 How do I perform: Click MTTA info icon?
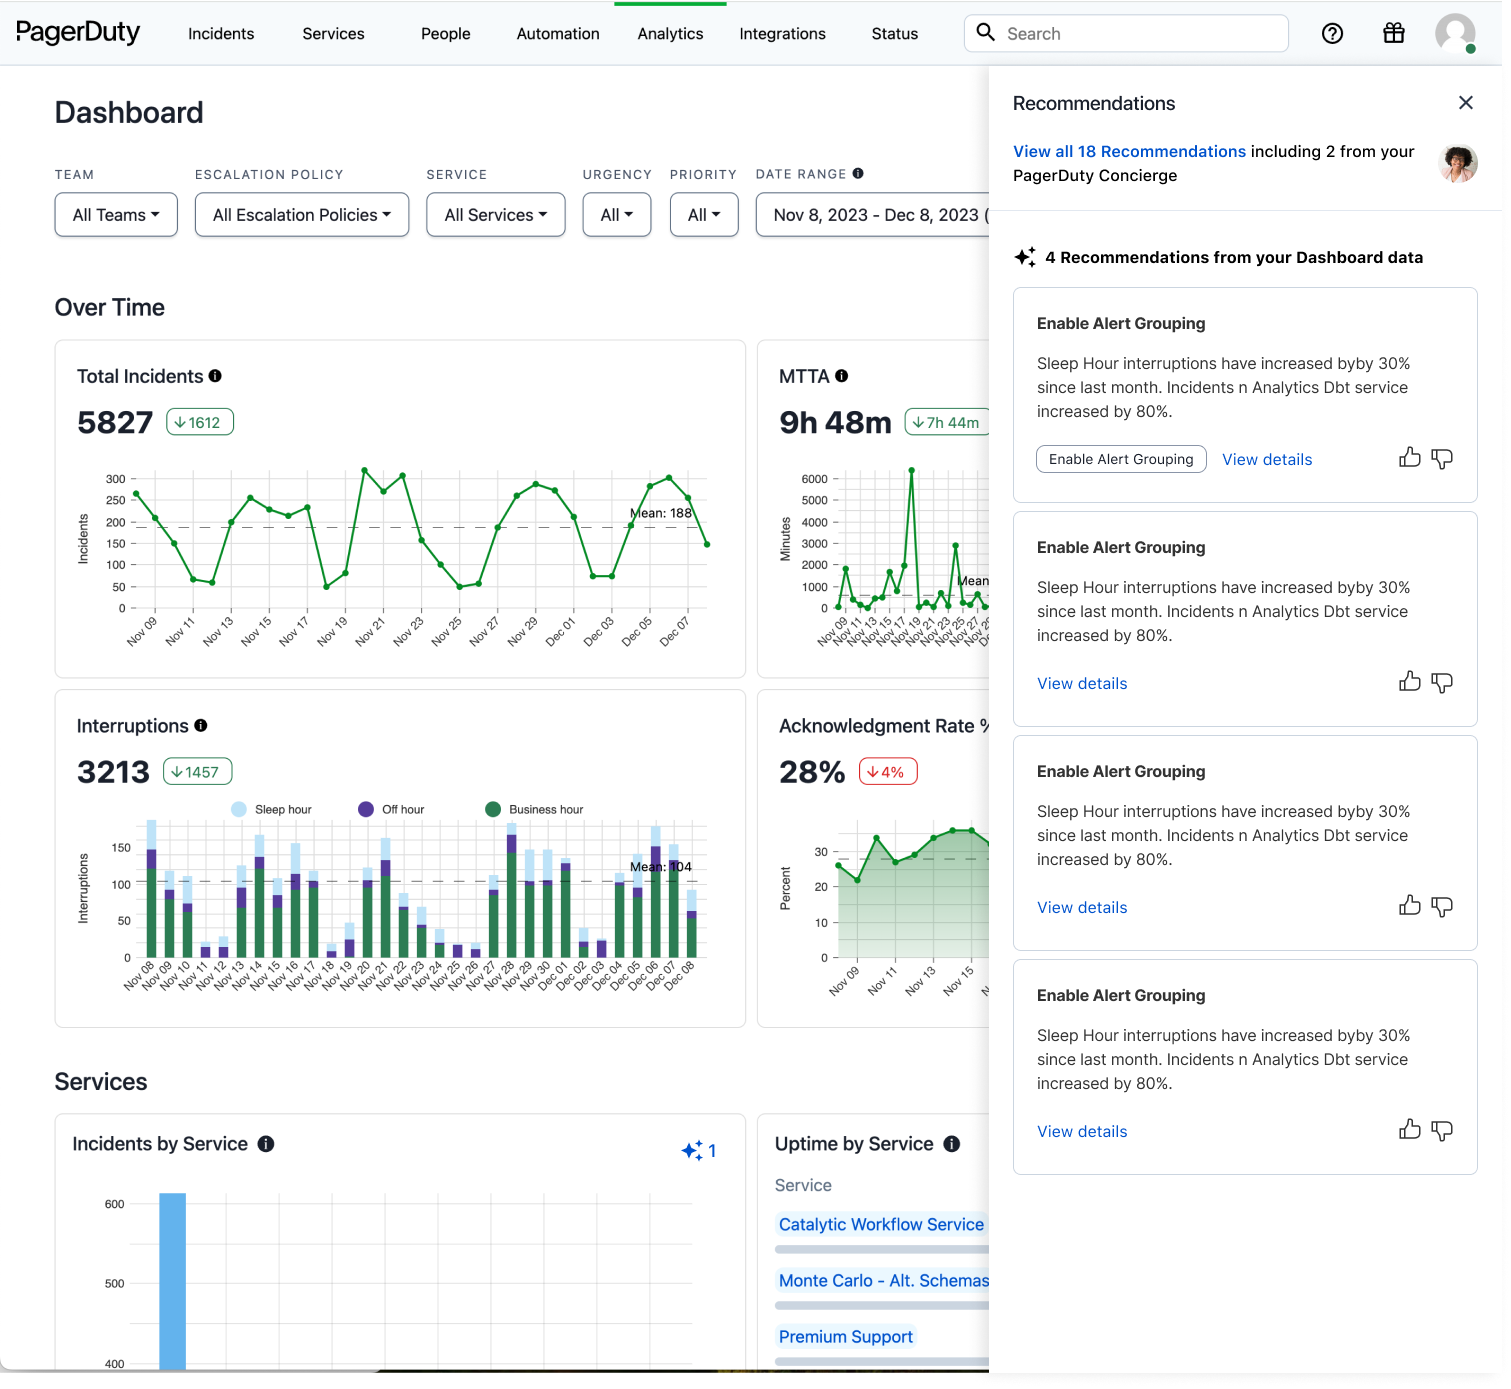point(841,376)
